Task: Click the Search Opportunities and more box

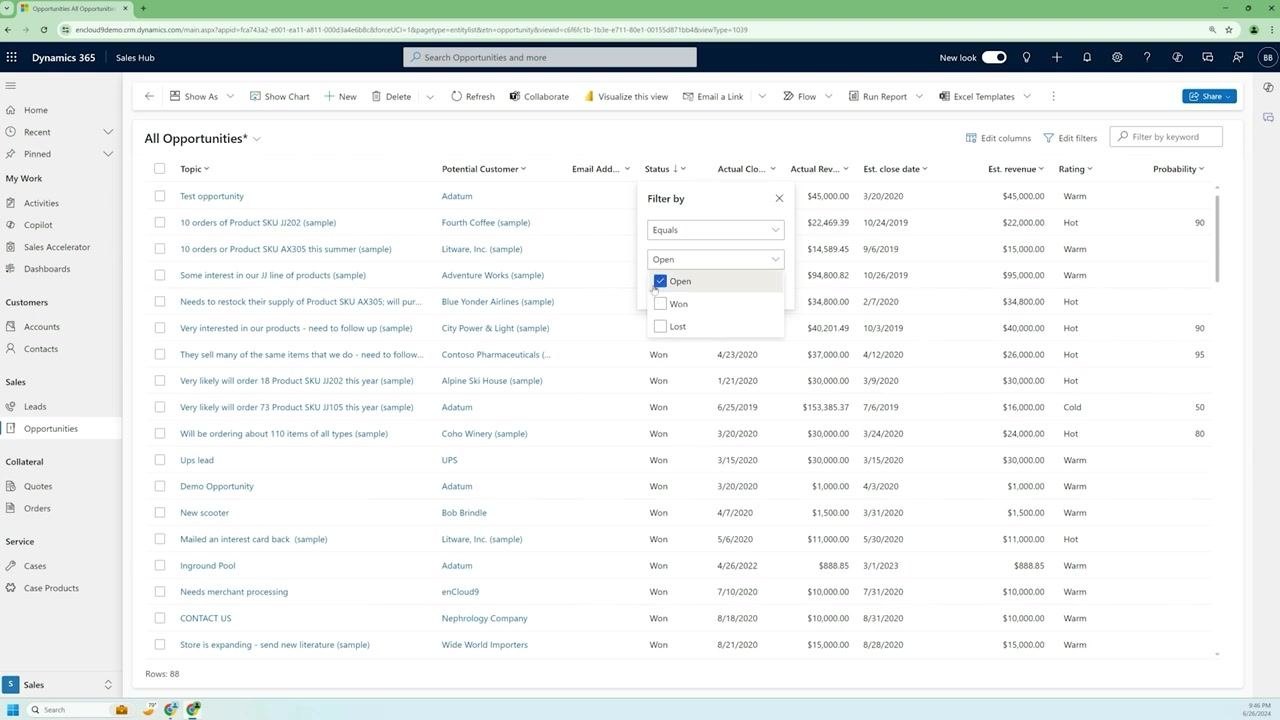Action: tap(550, 57)
